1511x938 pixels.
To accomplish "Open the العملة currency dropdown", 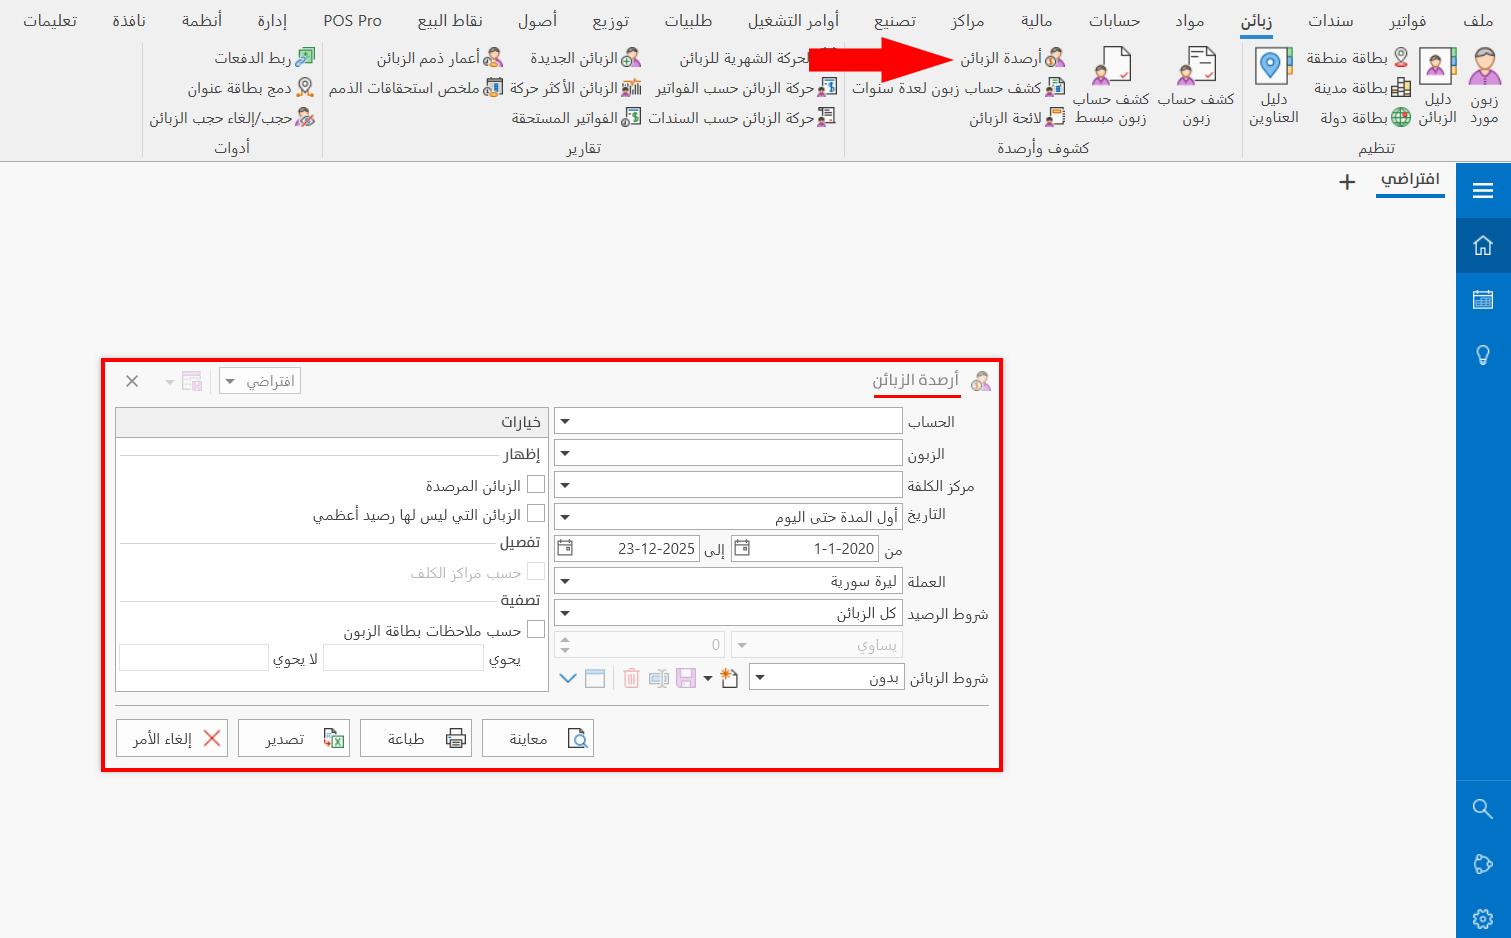I will point(566,580).
